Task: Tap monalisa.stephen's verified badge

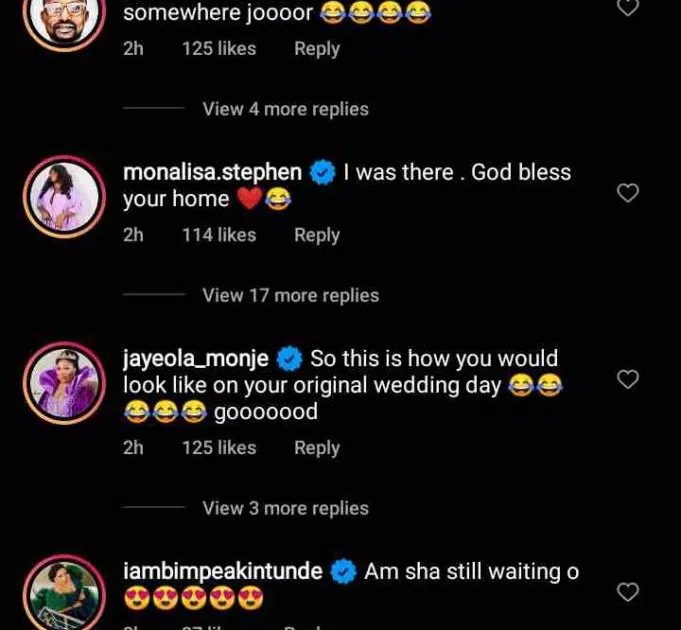Action: click(x=321, y=173)
